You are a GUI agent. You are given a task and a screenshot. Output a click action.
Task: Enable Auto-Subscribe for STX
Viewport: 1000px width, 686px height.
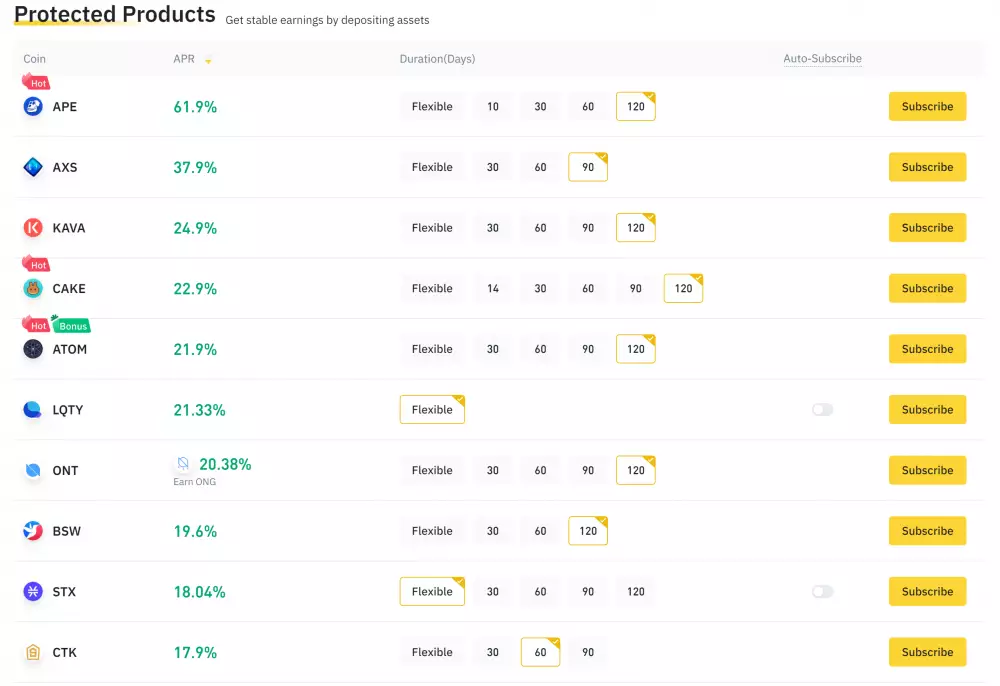tap(822, 591)
